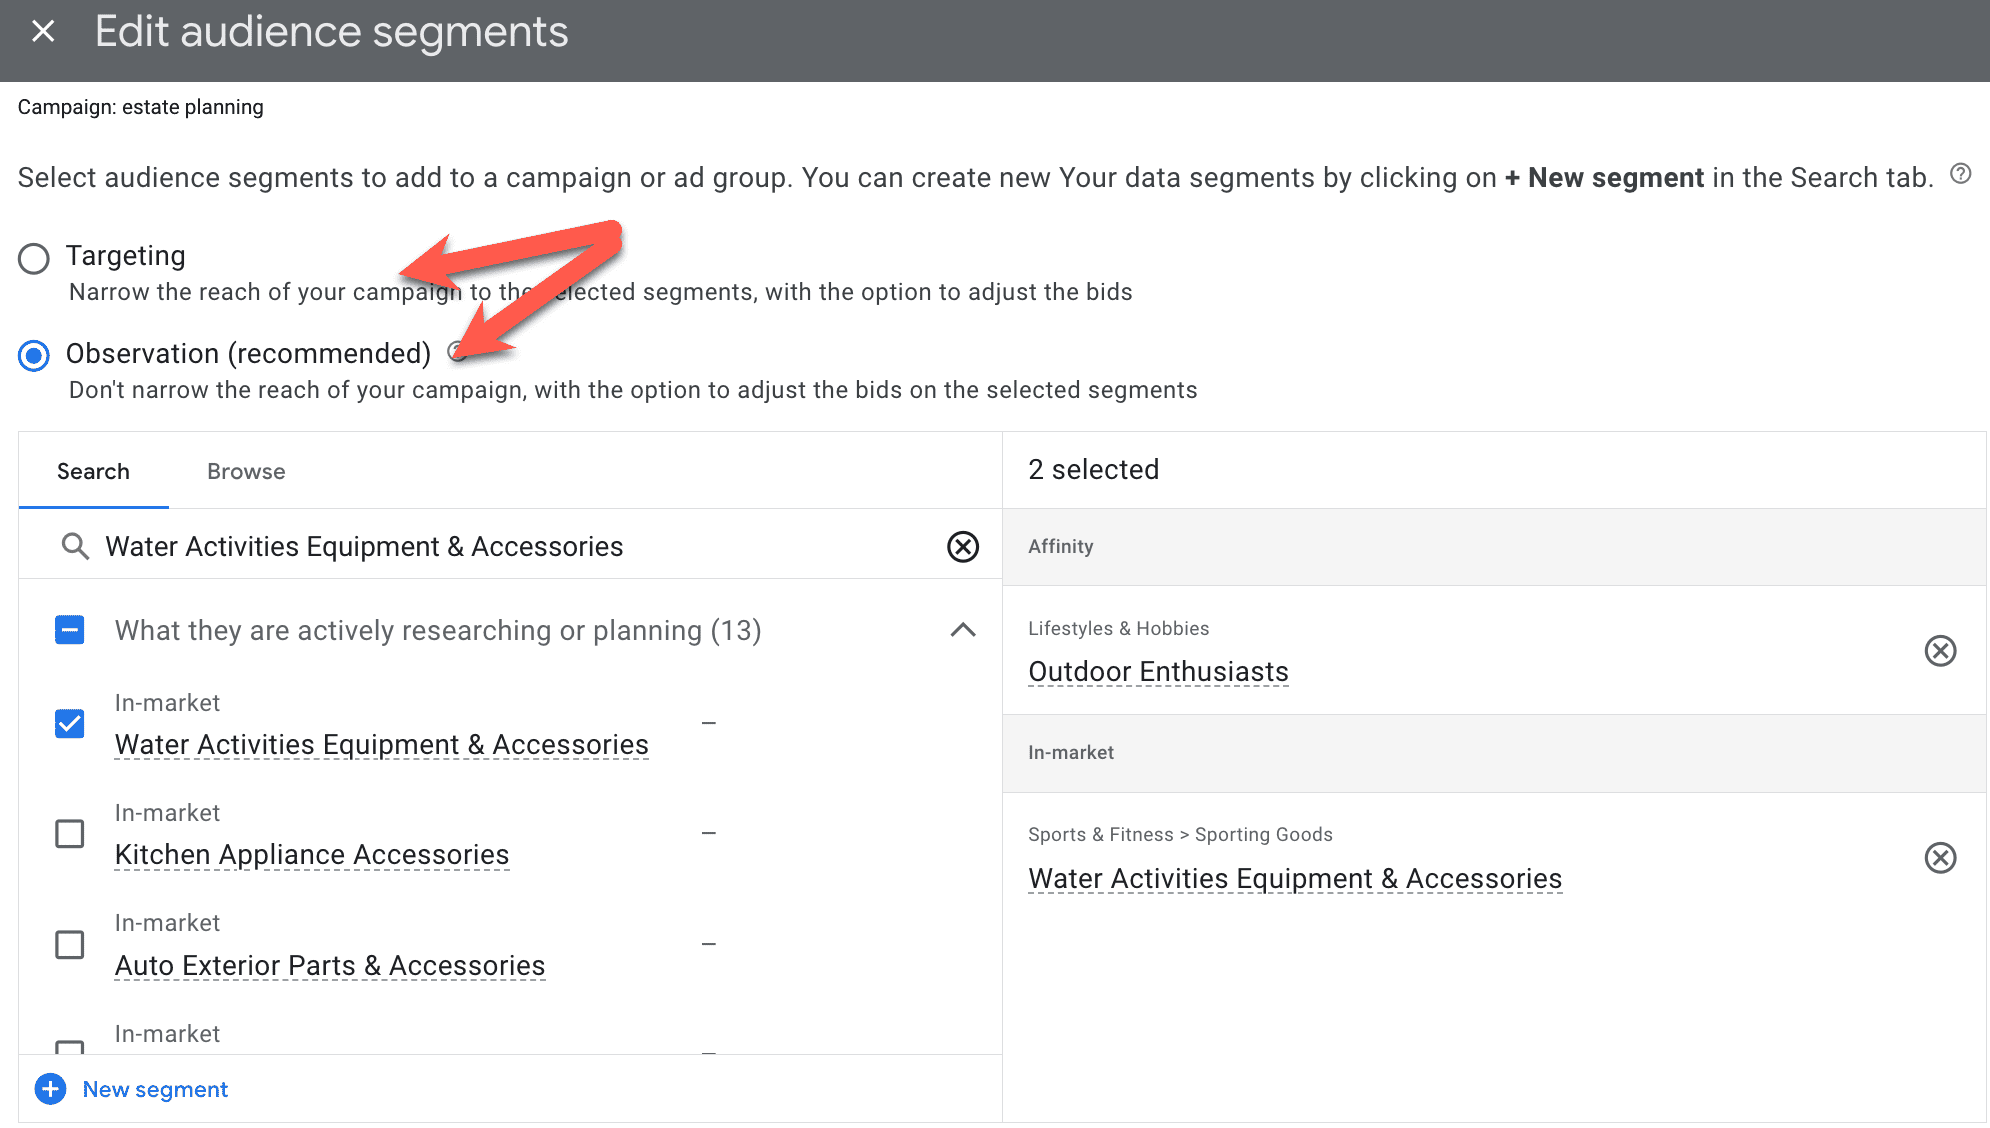Click the New segment plus icon

(x=50, y=1089)
